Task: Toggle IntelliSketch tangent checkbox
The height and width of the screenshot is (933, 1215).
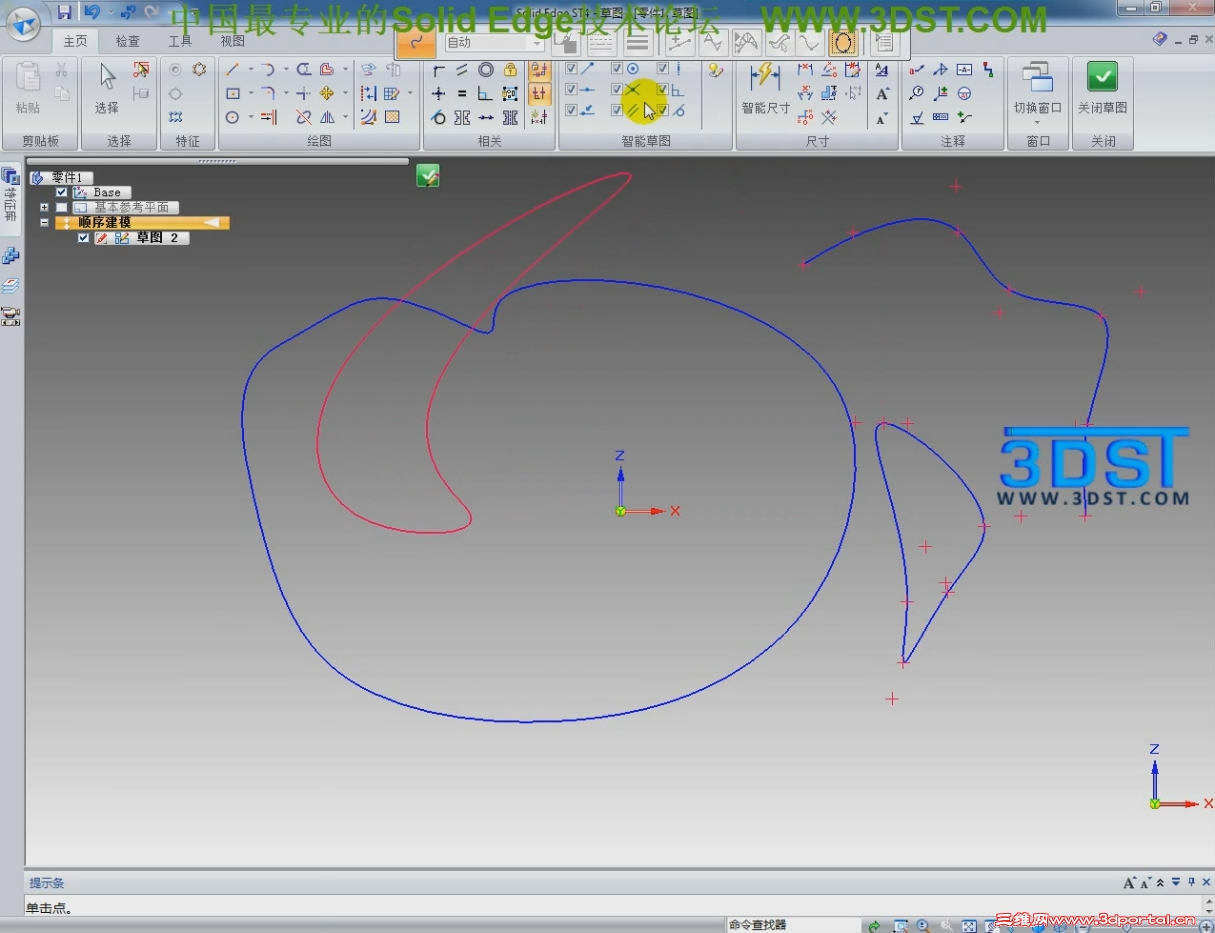Action: (663, 110)
